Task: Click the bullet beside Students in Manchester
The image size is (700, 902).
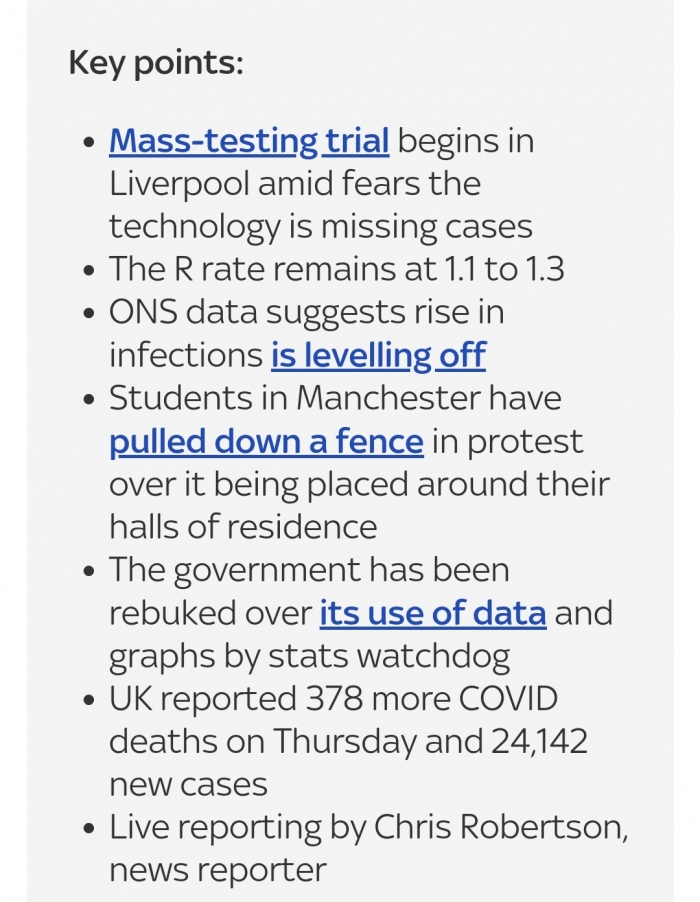Action: [89, 399]
